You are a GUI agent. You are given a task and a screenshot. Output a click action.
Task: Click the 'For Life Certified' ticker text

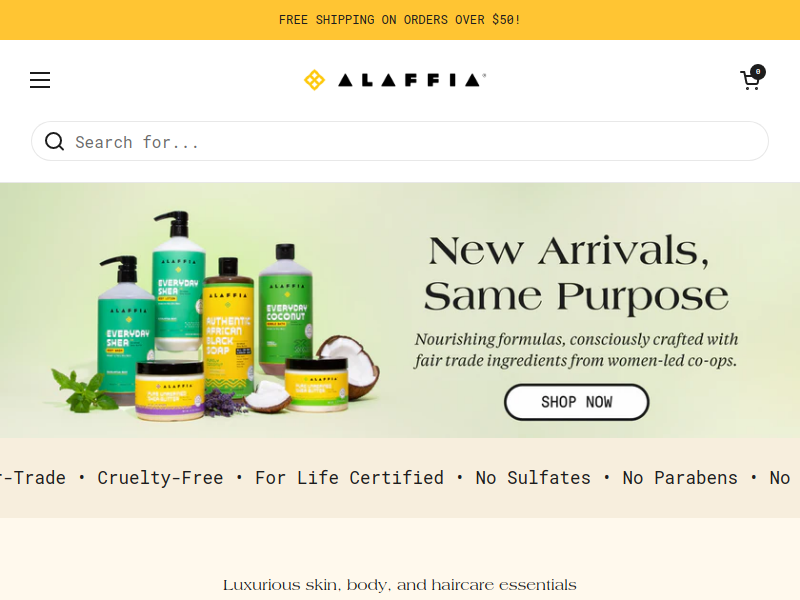pyautogui.click(x=349, y=478)
